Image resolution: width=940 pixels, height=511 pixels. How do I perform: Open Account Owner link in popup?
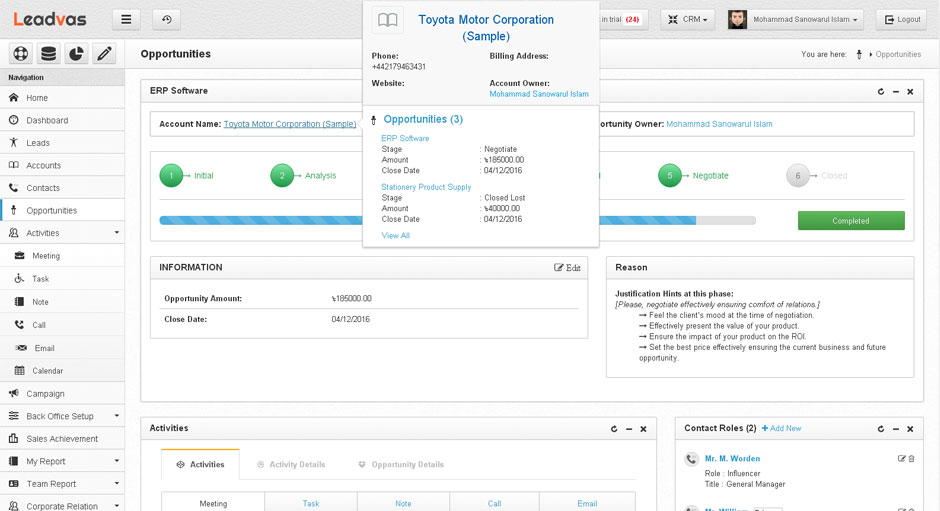539,94
